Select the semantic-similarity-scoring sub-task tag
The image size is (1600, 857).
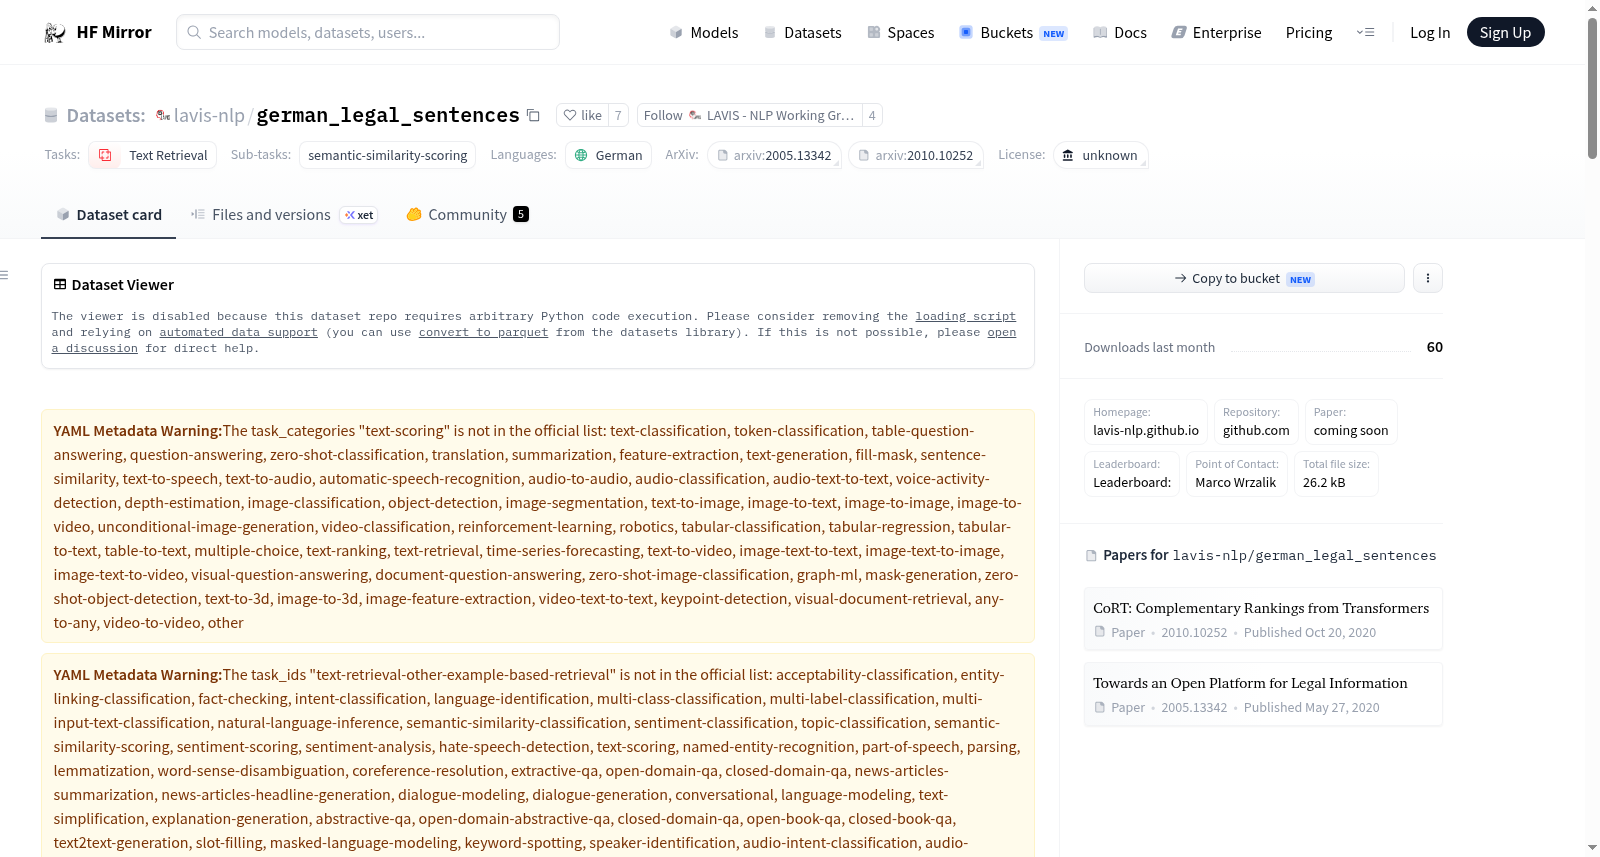click(387, 155)
